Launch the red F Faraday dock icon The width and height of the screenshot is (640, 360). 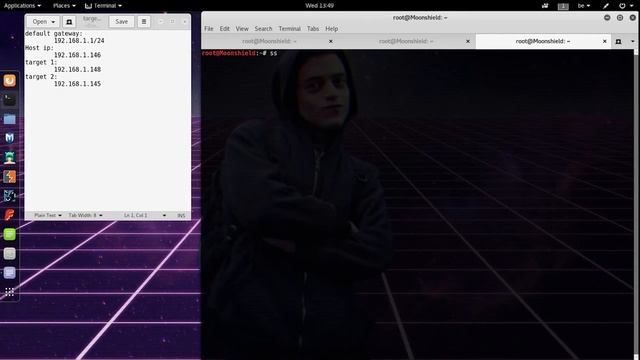click(x=10, y=215)
